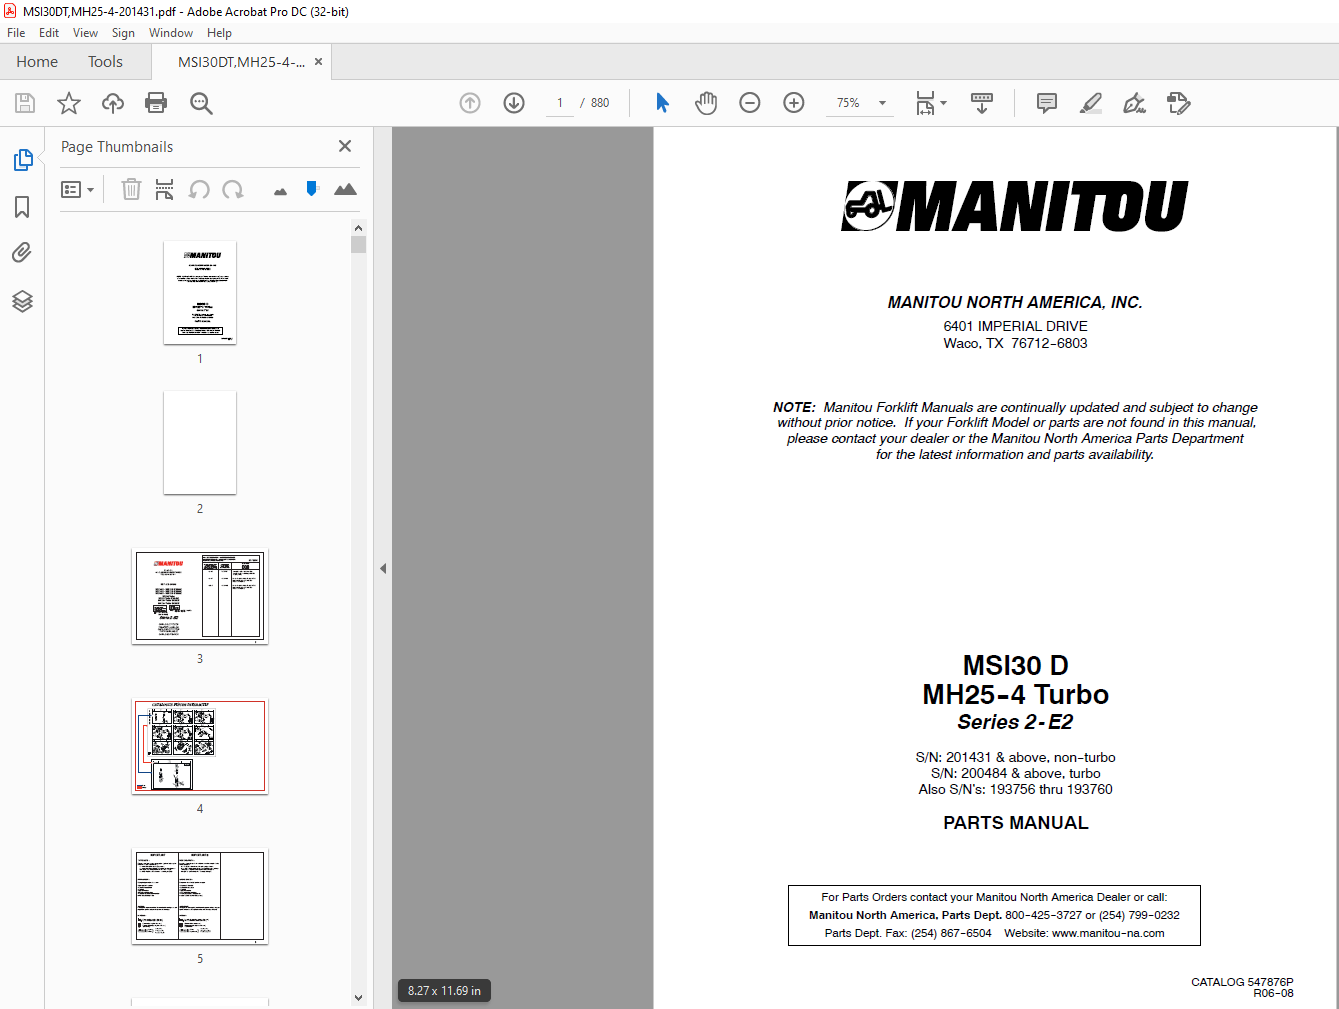
Task: Open the Stamp tool icon
Action: point(1178,103)
